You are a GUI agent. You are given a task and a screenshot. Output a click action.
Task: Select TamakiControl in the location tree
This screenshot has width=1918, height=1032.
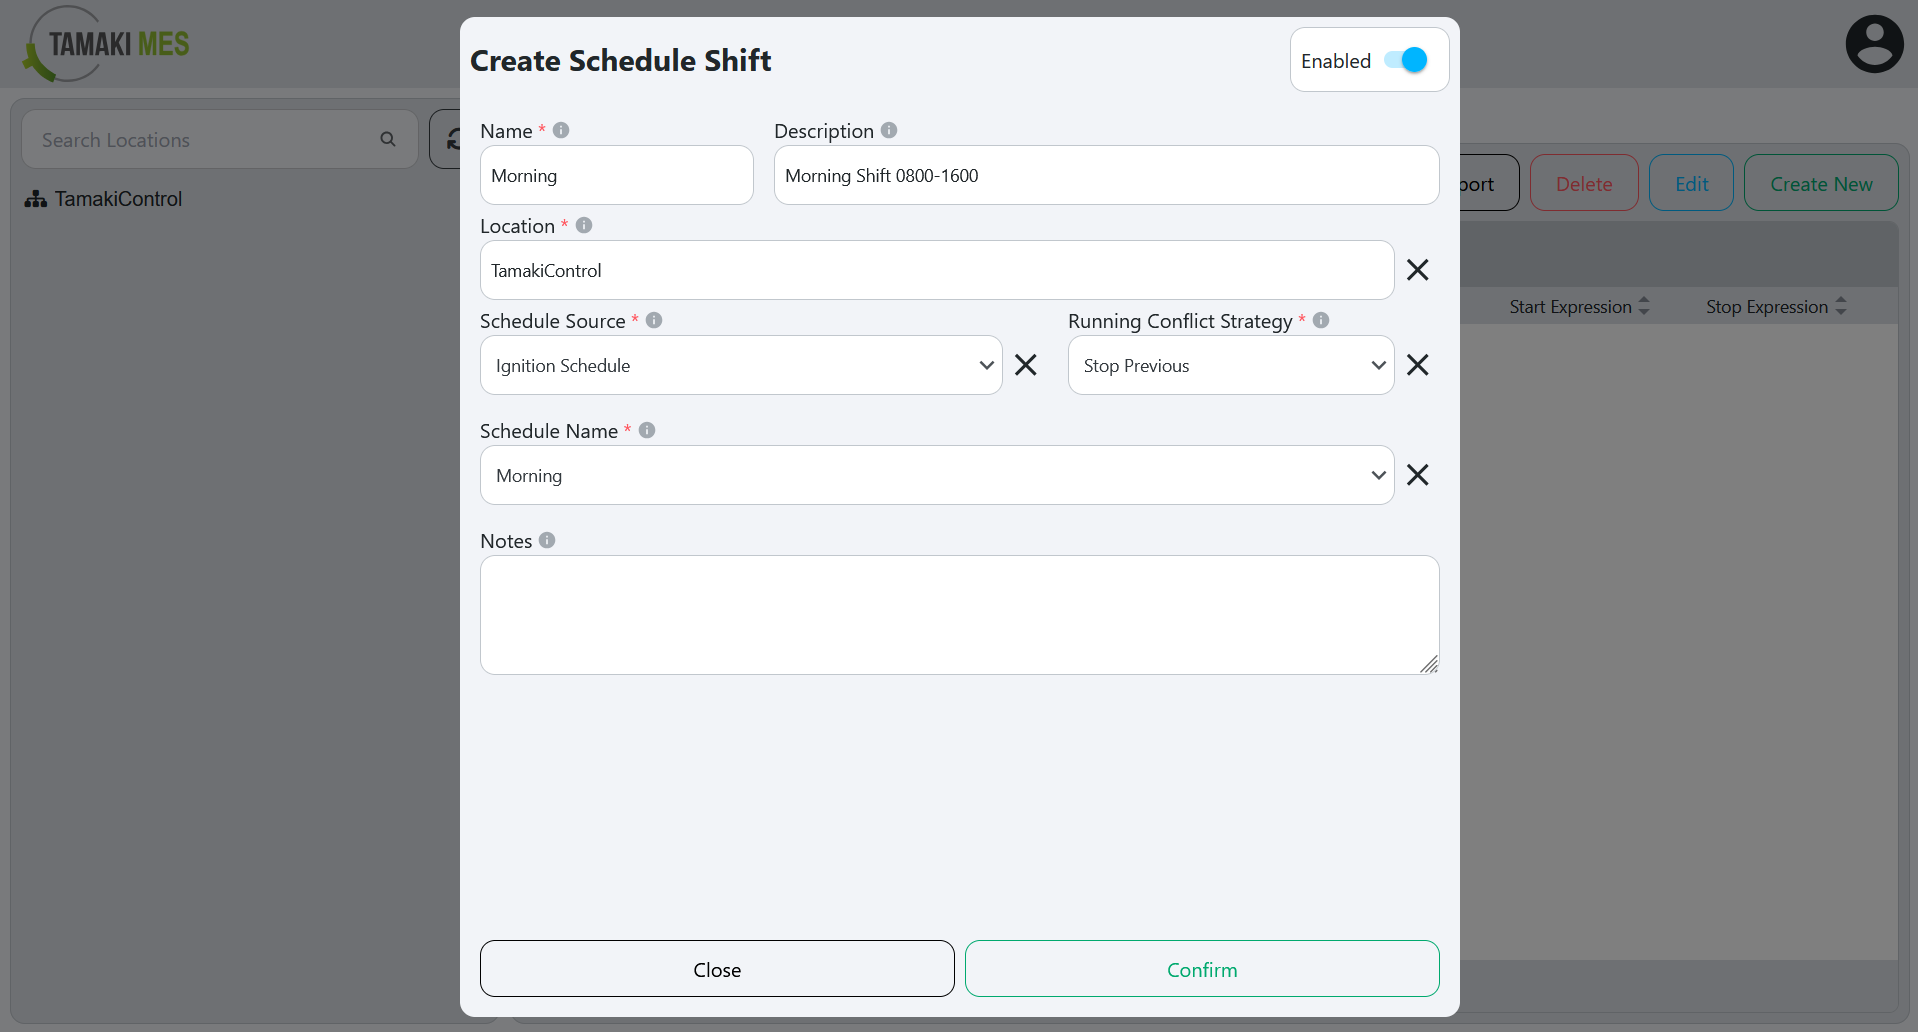point(118,199)
